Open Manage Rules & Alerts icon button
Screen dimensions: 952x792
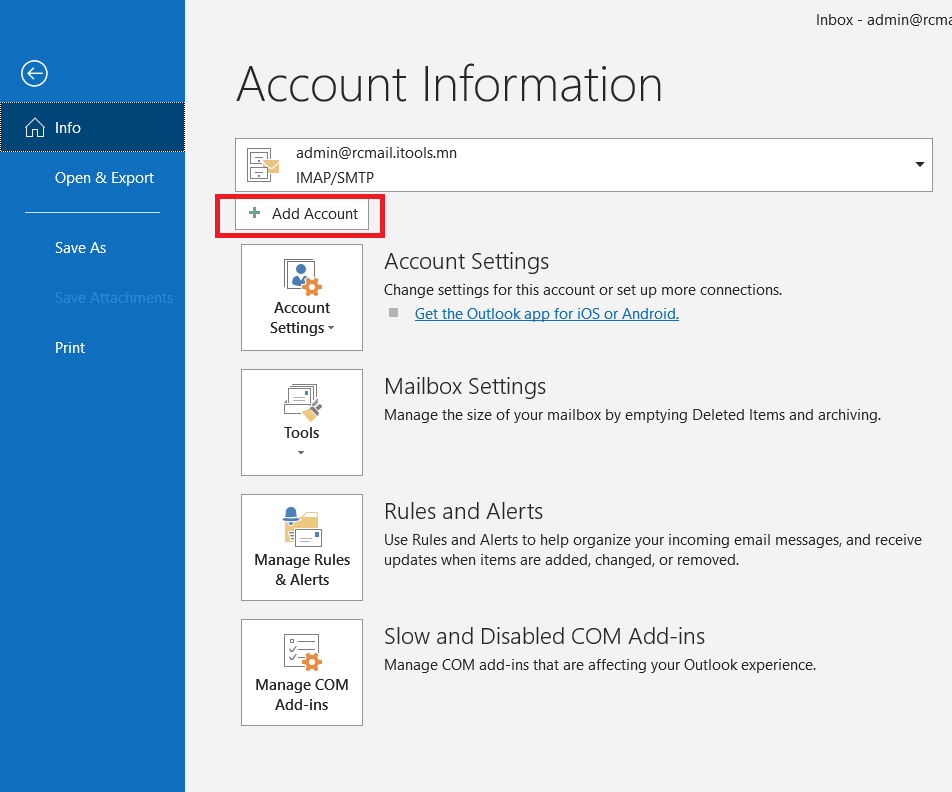click(x=301, y=547)
